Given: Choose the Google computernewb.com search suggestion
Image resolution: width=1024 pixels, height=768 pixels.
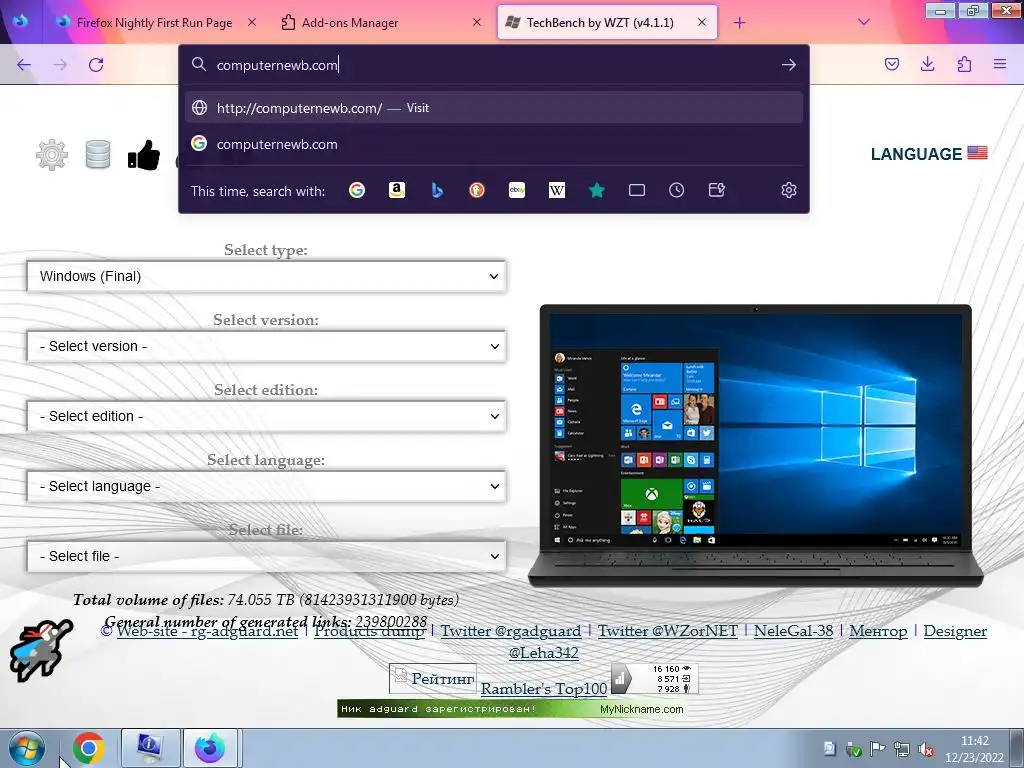Looking at the screenshot, I should coord(494,144).
